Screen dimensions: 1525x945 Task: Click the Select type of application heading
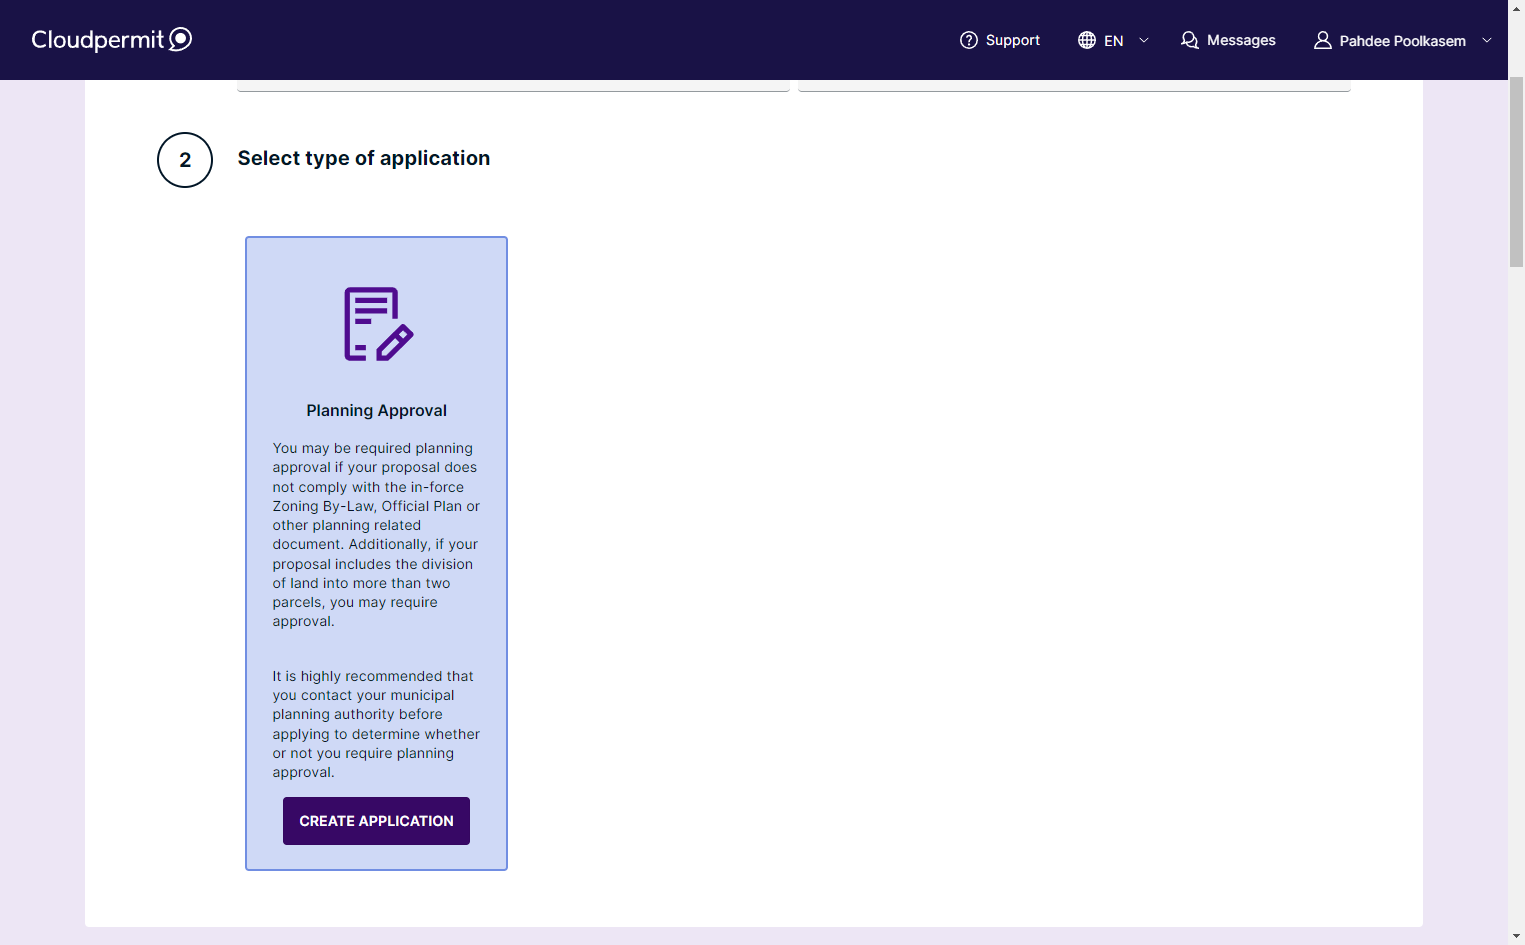[364, 158]
